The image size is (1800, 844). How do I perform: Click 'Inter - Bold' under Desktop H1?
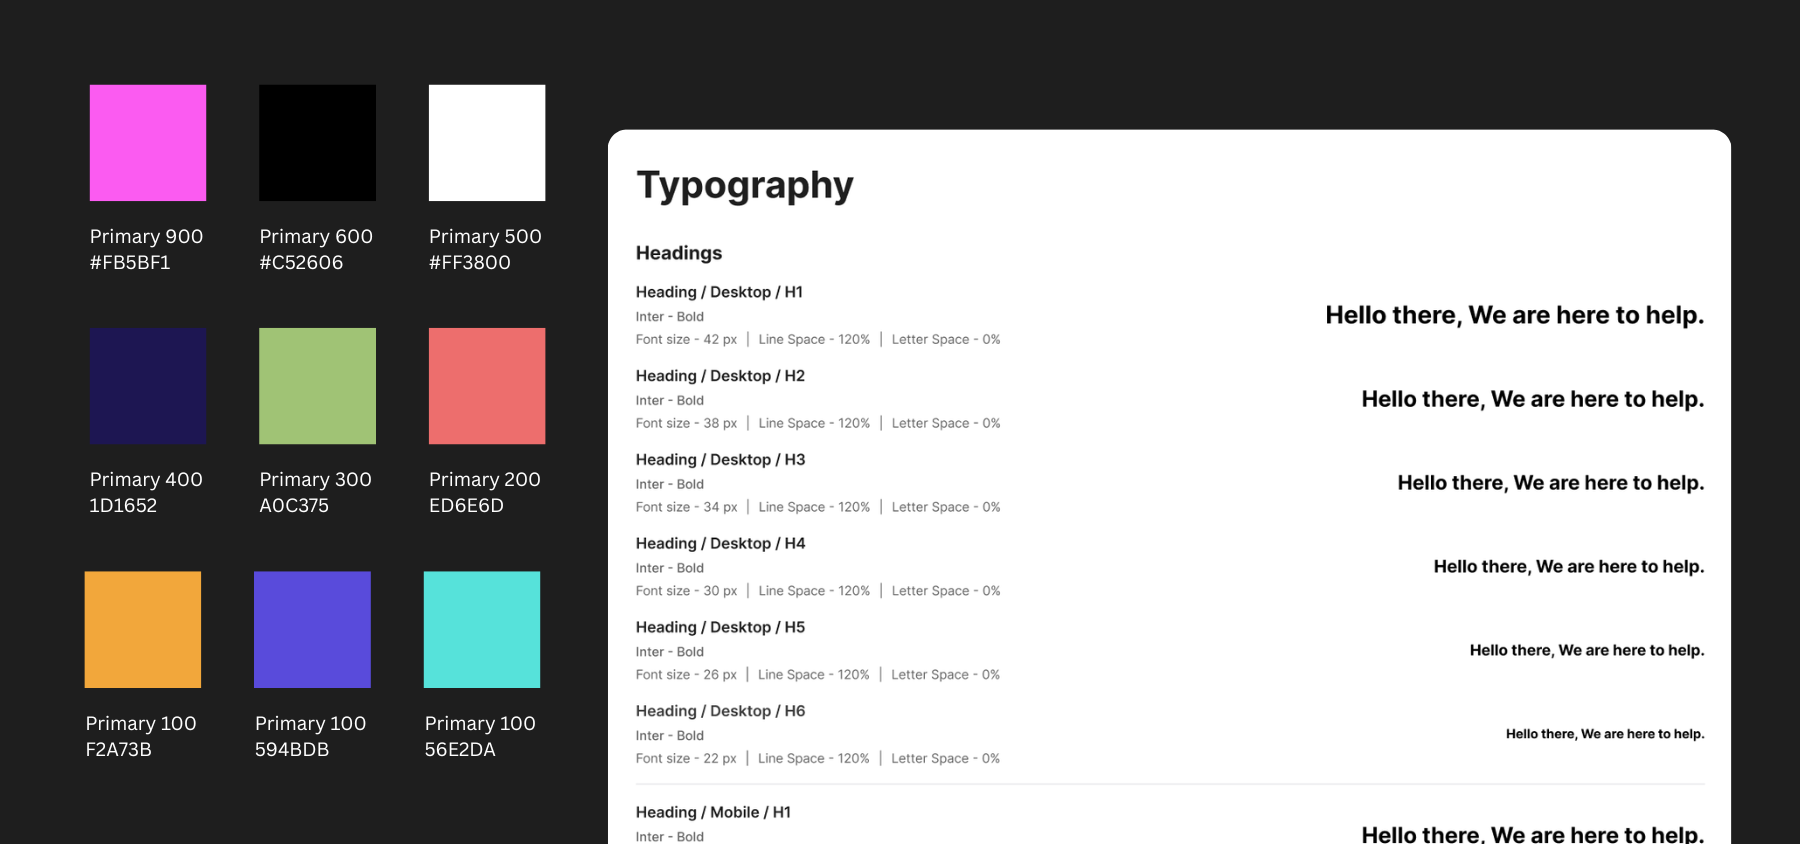(x=670, y=317)
